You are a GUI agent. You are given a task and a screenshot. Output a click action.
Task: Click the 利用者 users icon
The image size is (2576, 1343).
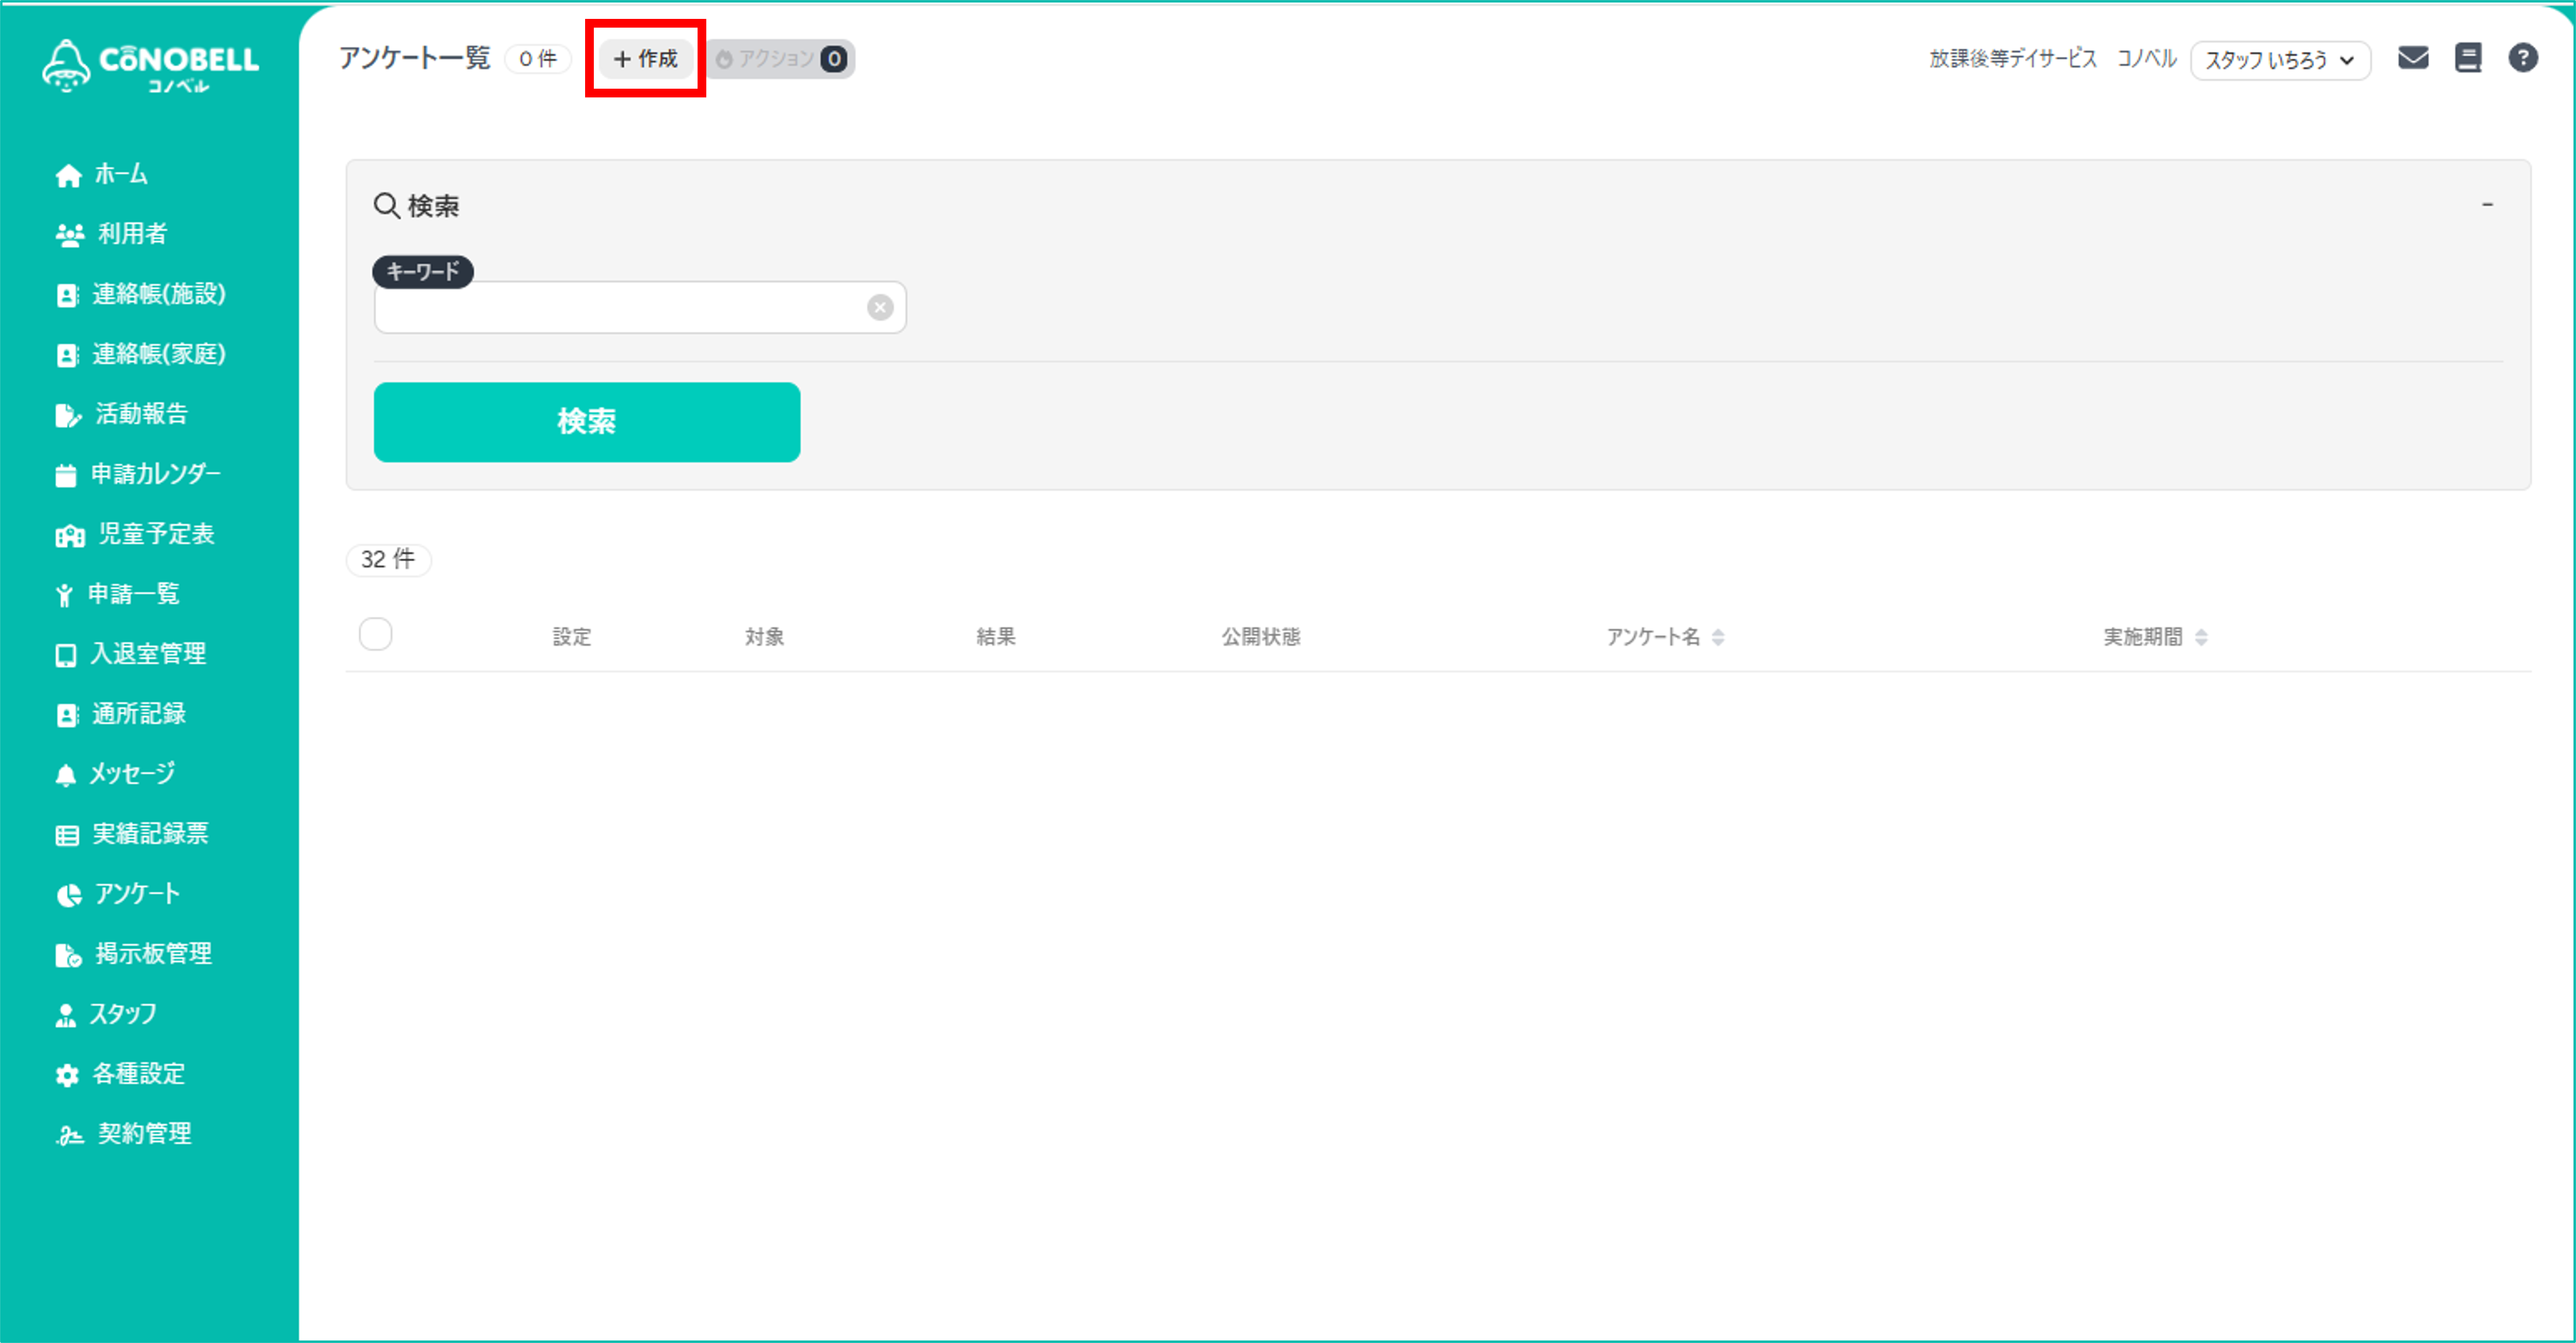69,235
